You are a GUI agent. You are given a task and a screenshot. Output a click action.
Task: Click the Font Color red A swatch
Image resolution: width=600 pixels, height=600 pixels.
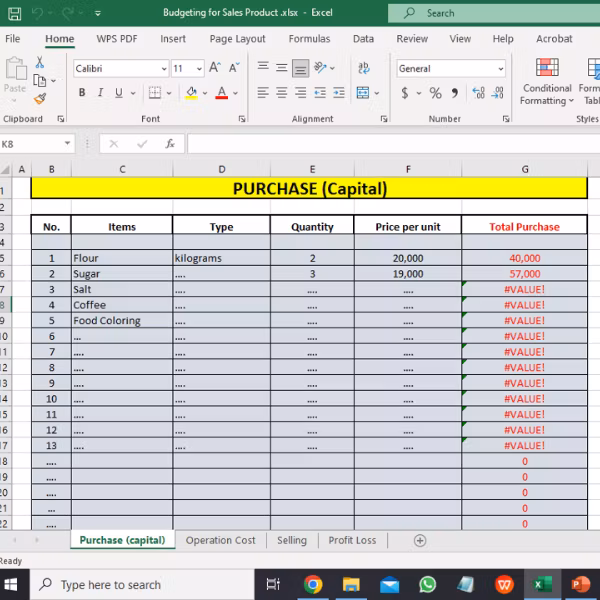221,93
